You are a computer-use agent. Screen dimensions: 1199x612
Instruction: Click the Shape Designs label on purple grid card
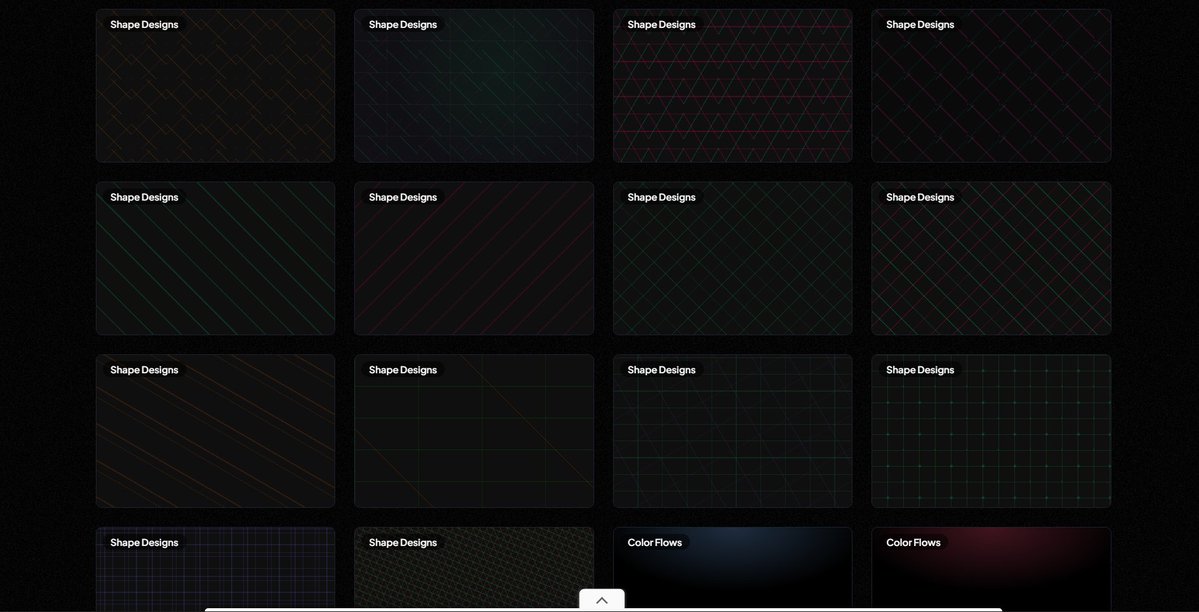144,542
